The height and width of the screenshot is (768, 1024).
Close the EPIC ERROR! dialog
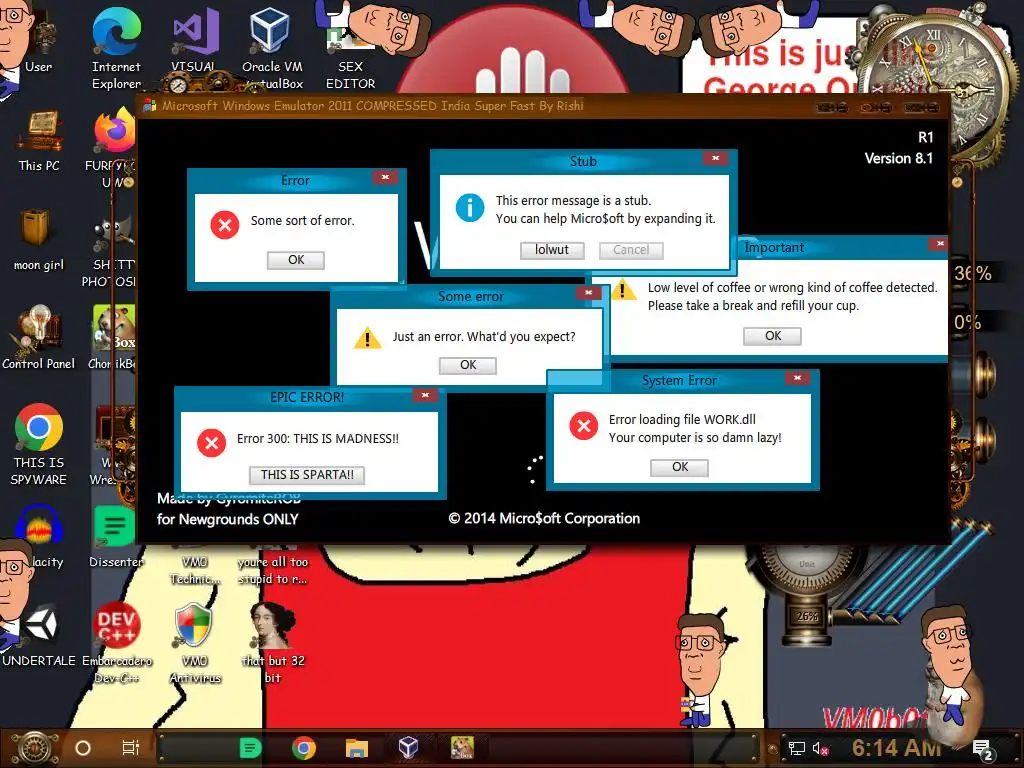pos(425,395)
